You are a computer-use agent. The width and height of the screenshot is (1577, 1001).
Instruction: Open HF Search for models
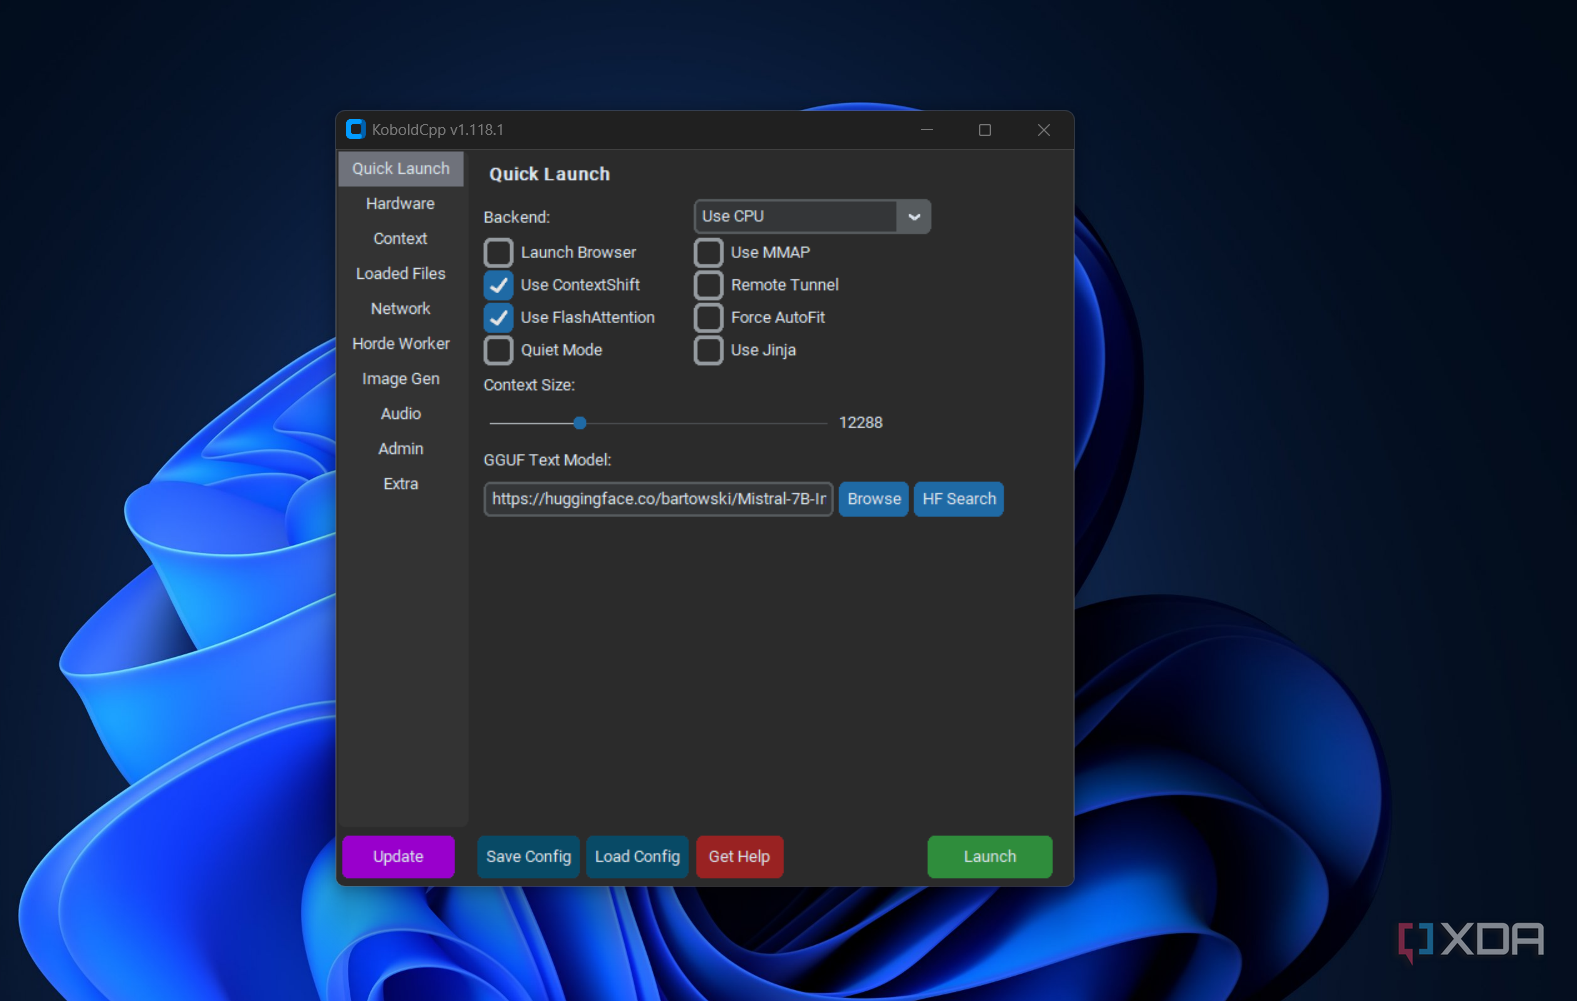(959, 499)
